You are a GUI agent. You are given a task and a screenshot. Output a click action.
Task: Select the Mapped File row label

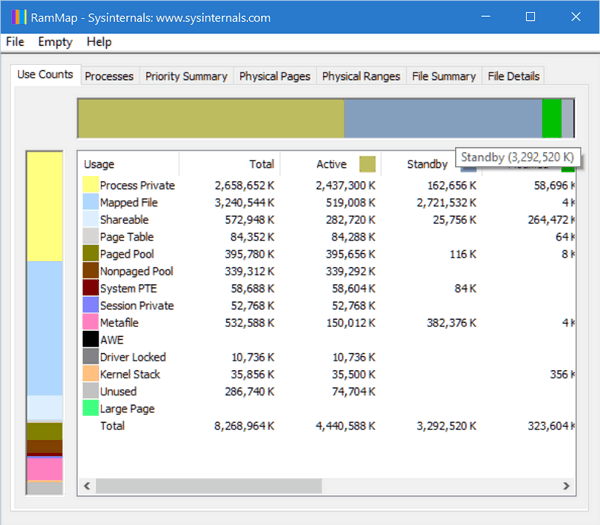[x=129, y=203]
